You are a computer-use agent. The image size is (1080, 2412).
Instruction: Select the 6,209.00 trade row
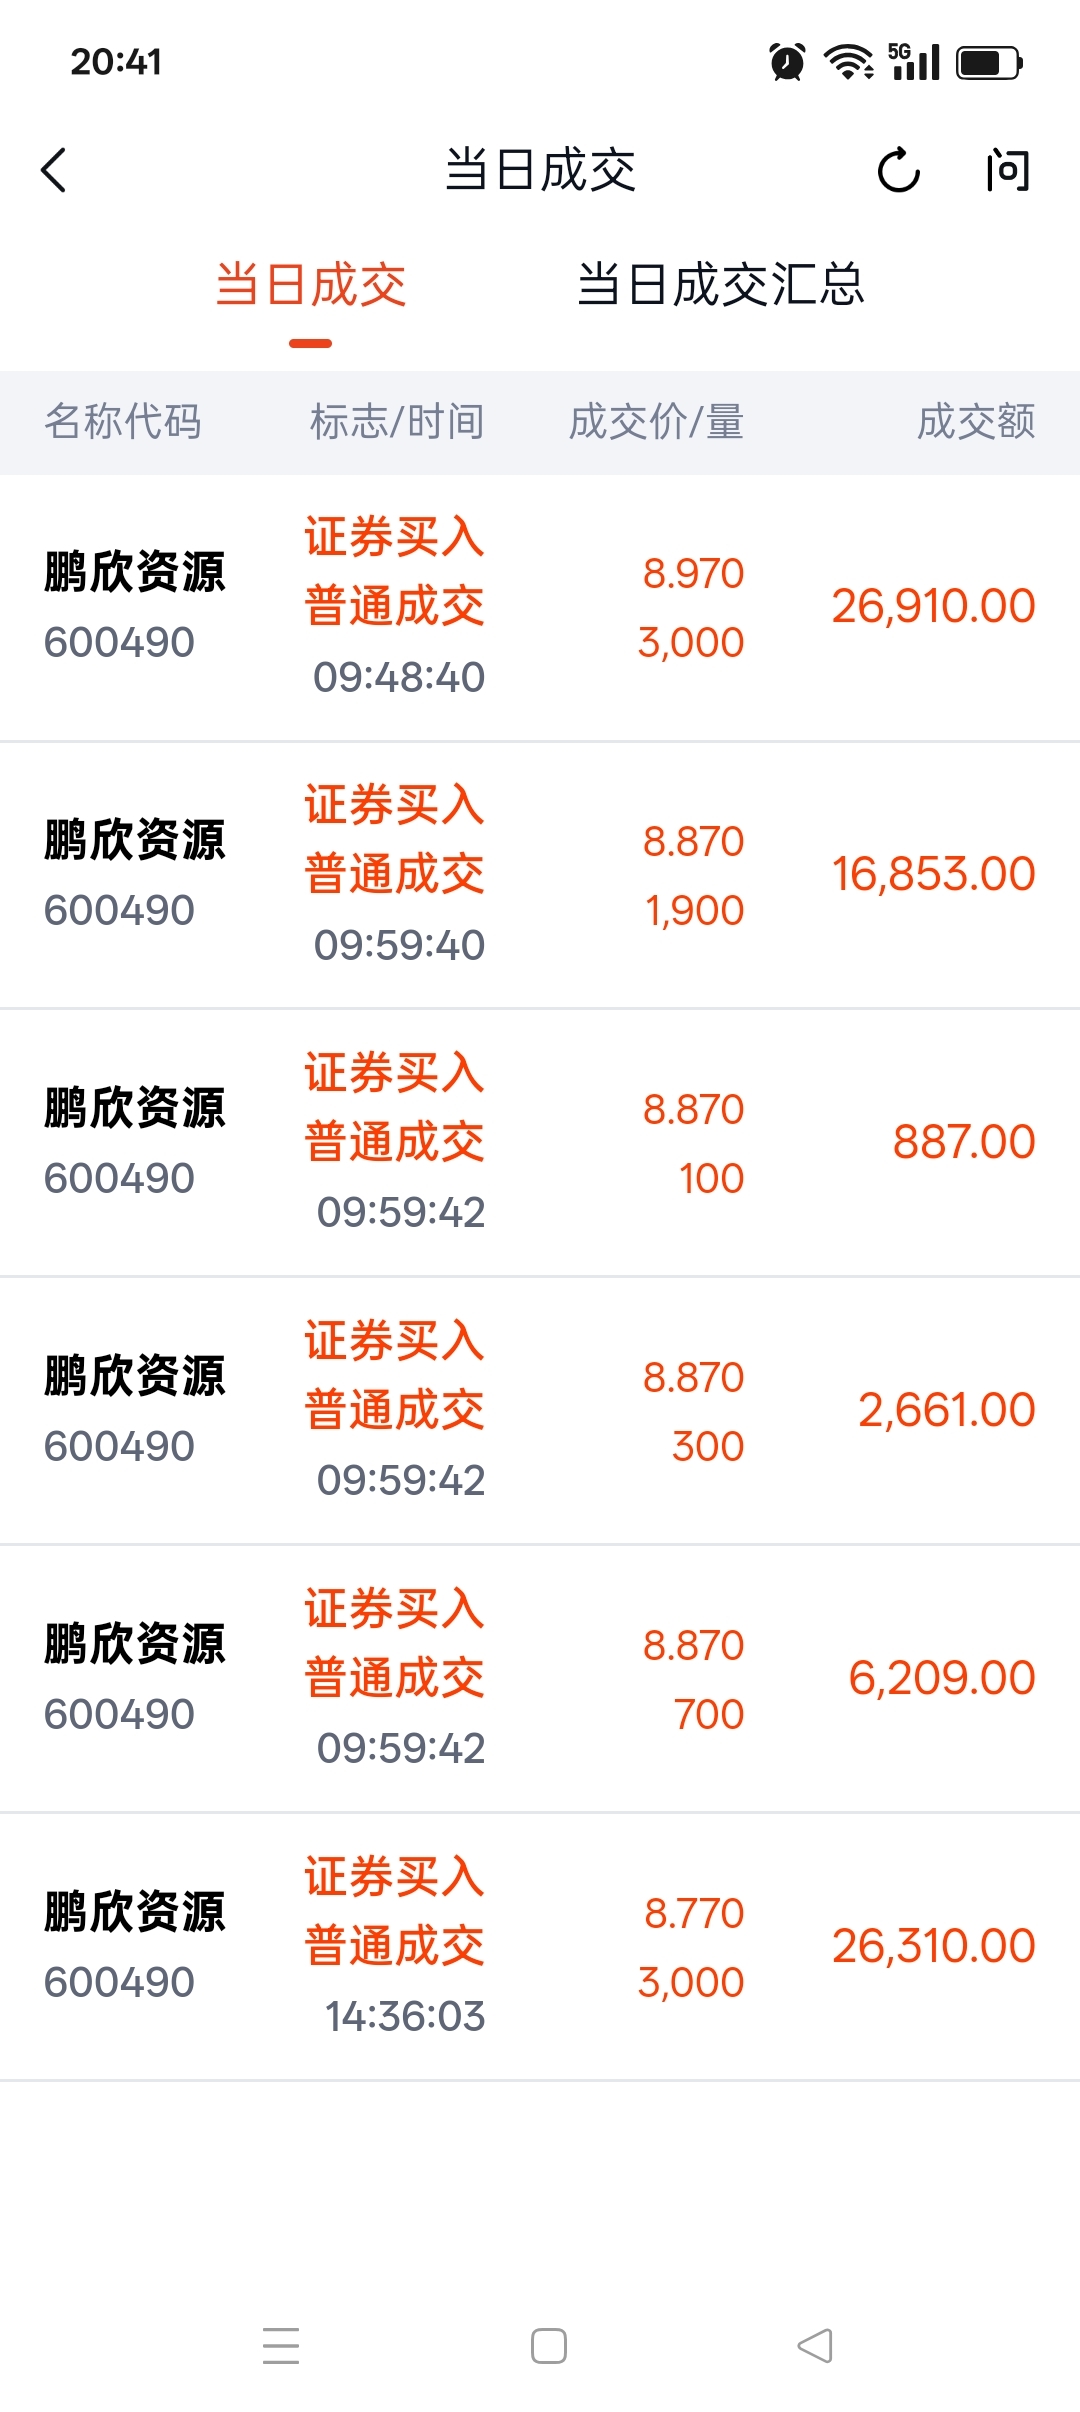(x=540, y=1678)
